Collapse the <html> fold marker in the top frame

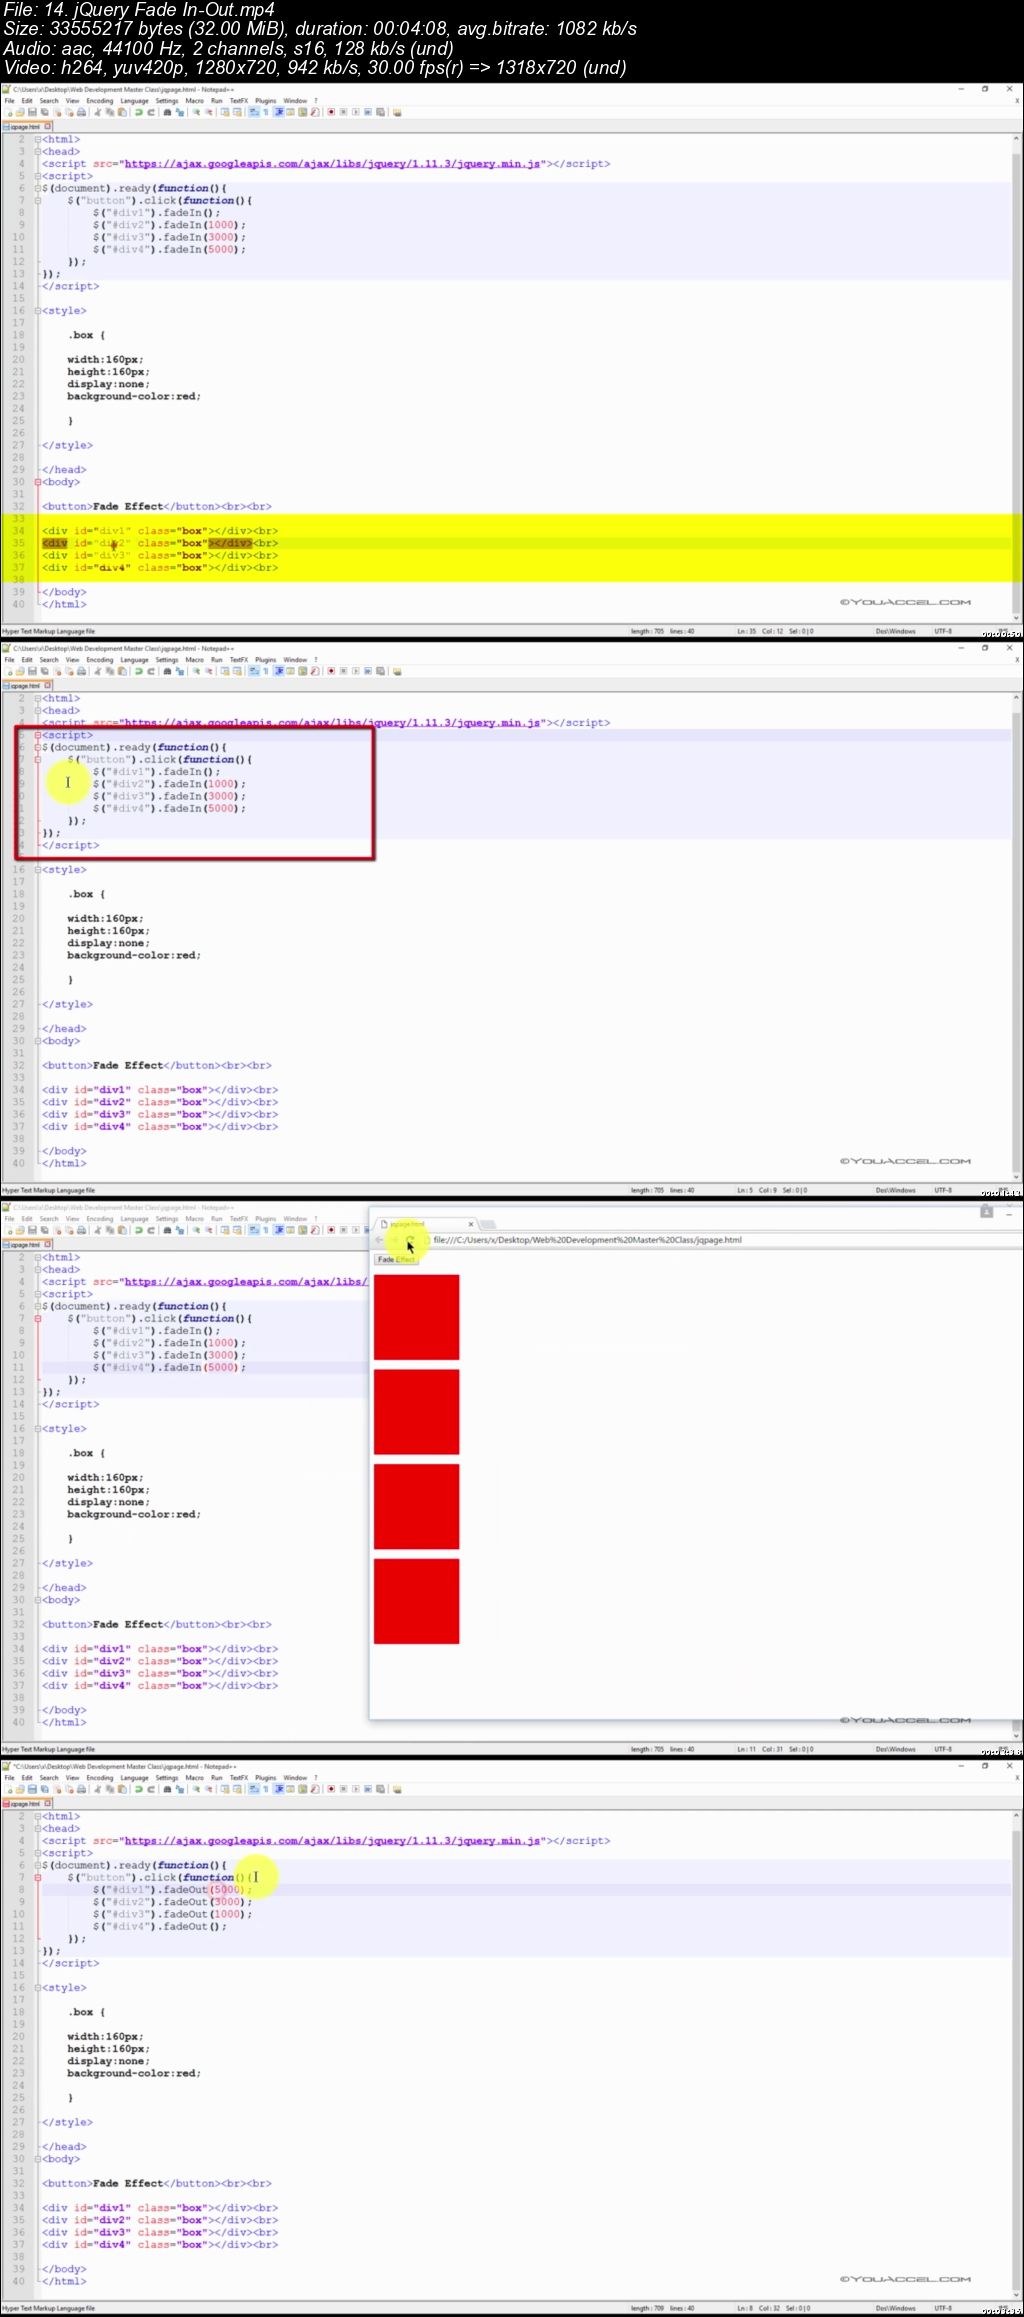(38, 140)
